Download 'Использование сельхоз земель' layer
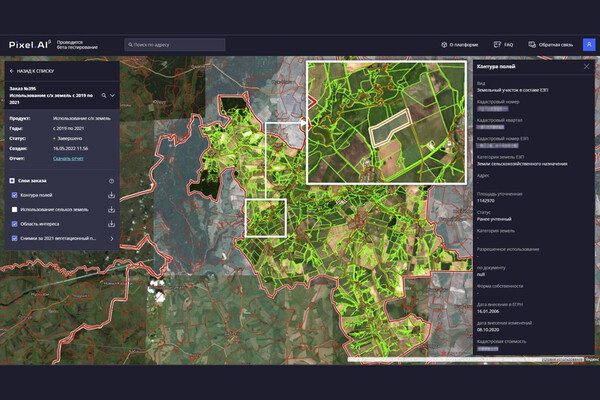The width and height of the screenshot is (600, 400). coord(111,210)
